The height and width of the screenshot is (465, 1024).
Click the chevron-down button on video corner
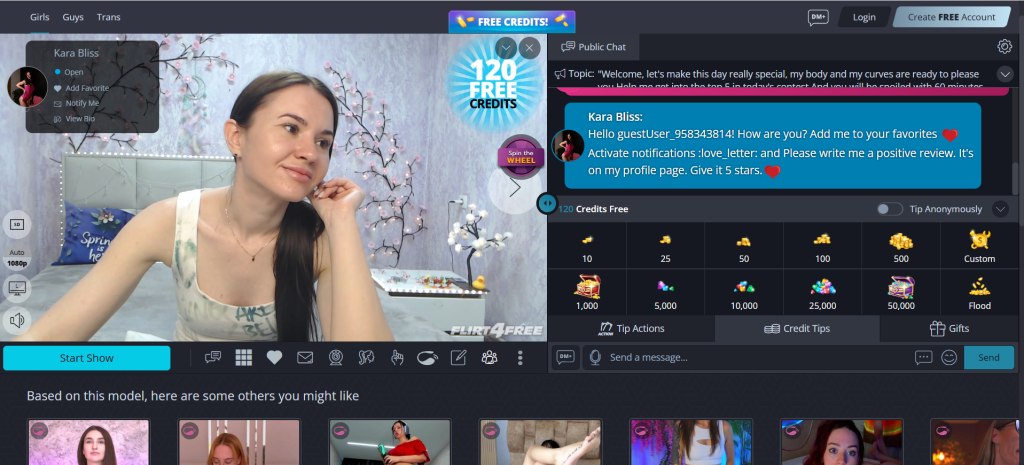(x=506, y=48)
